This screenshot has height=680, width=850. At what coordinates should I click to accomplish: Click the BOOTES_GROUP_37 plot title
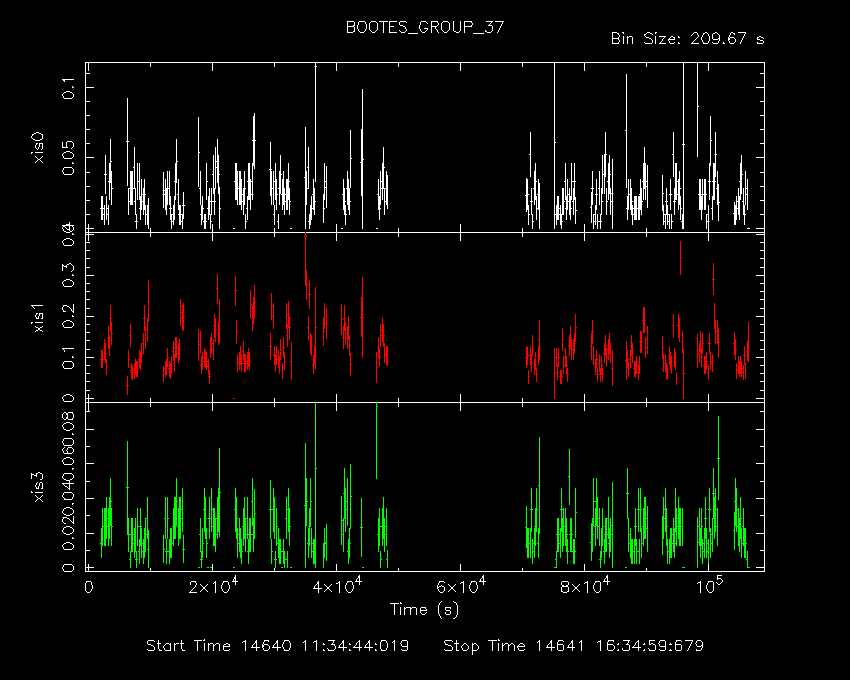click(425, 28)
